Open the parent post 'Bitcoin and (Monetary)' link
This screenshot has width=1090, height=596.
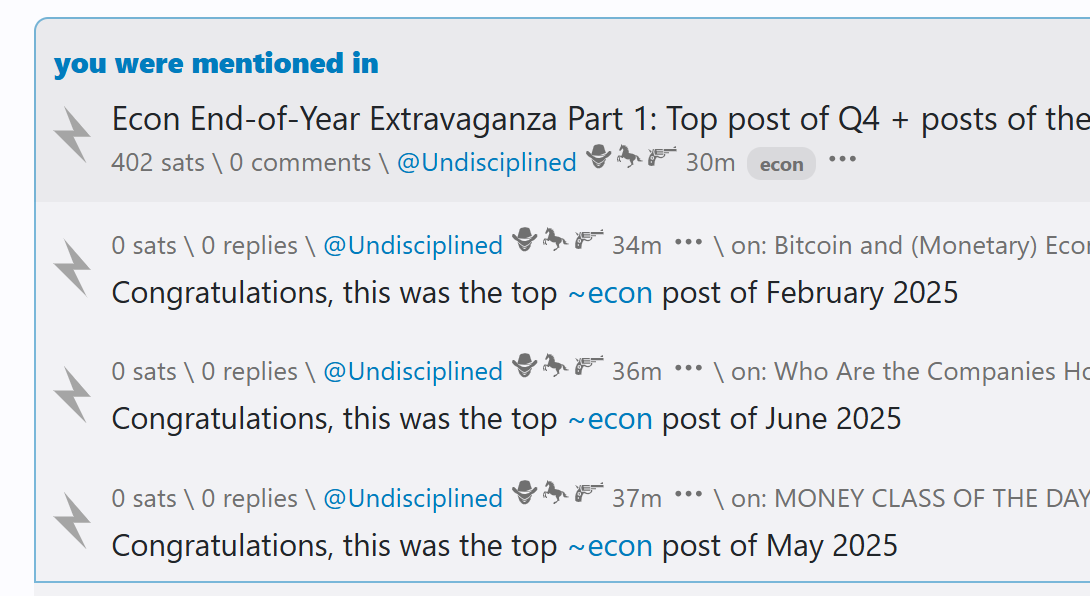[930, 246]
